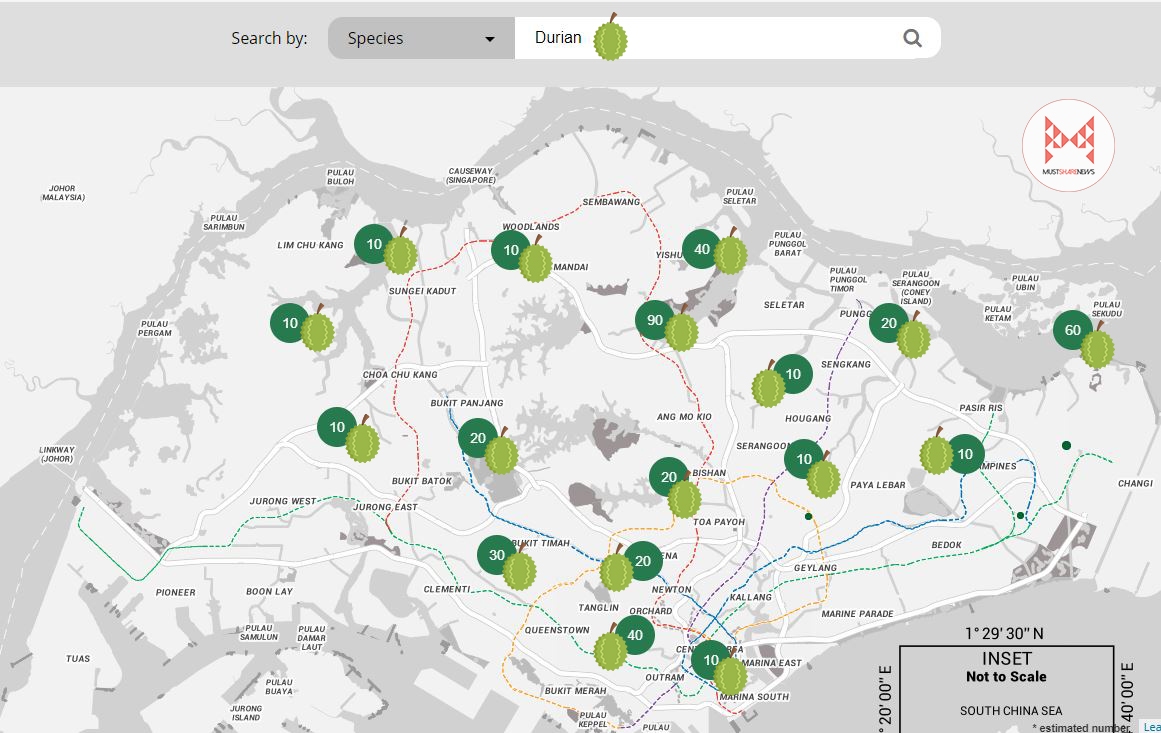Click the 10 durian marker at Lim Chu Kang
Viewport: 1161px width, 733px height.
click(x=374, y=244)
